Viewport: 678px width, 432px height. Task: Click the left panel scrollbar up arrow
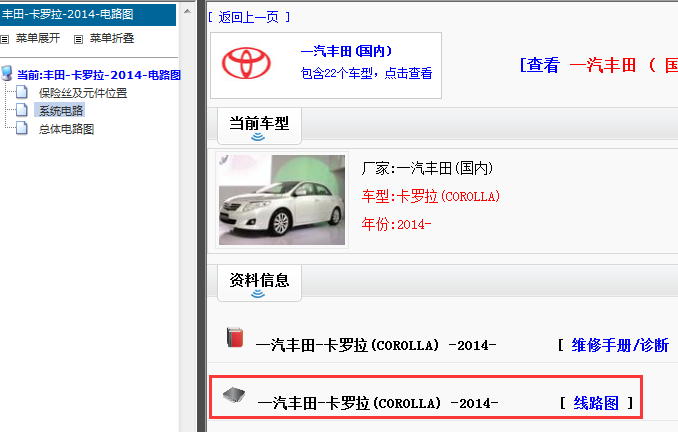[187, 11]
